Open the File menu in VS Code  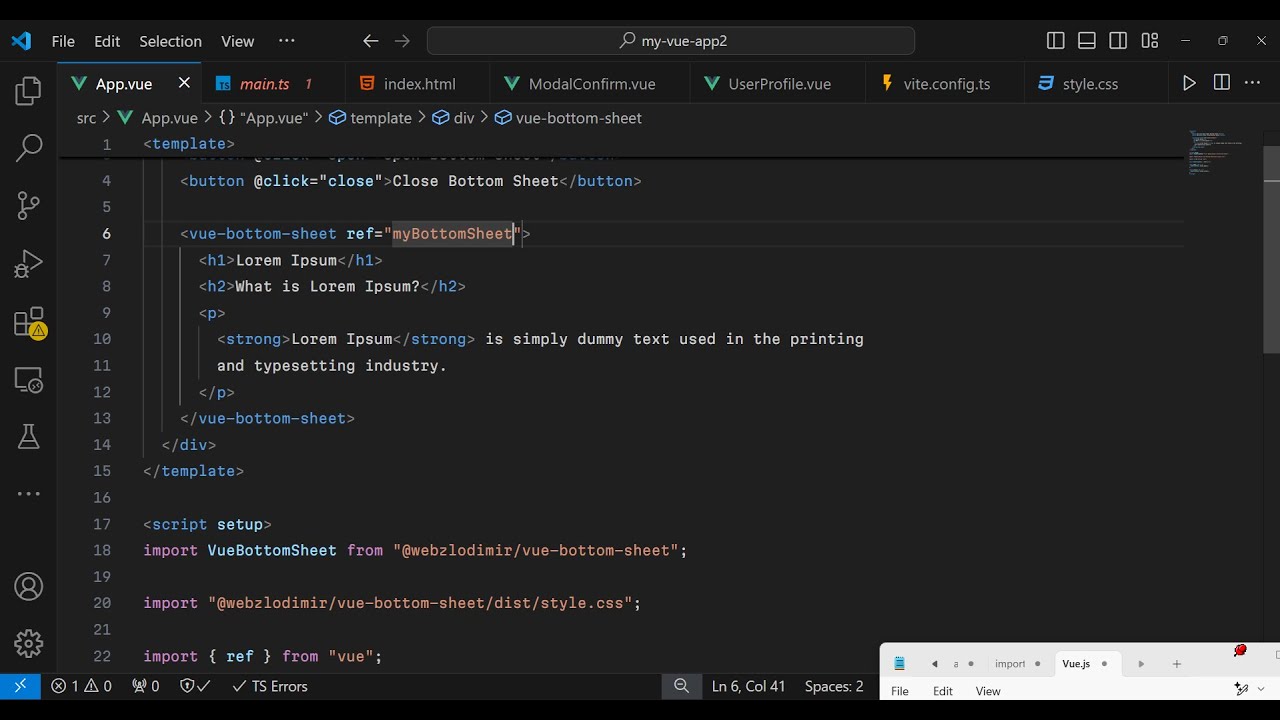(63, 41)
